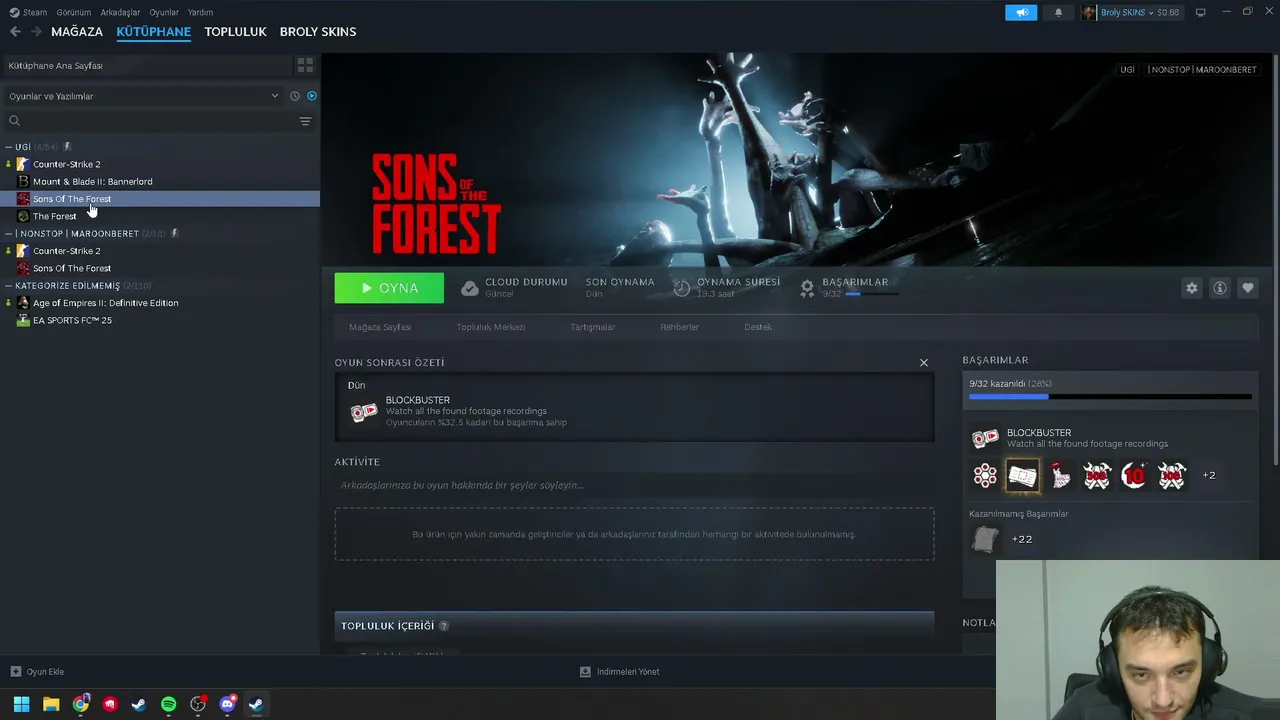Click the green OYNA play button

[x=389, y=288]
